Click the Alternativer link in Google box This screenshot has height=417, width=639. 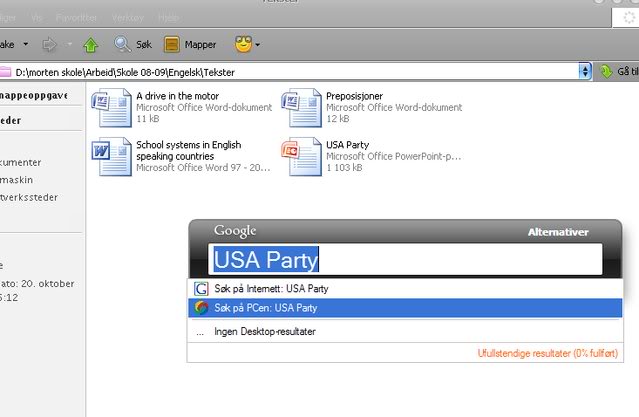[x=558, y=232]
